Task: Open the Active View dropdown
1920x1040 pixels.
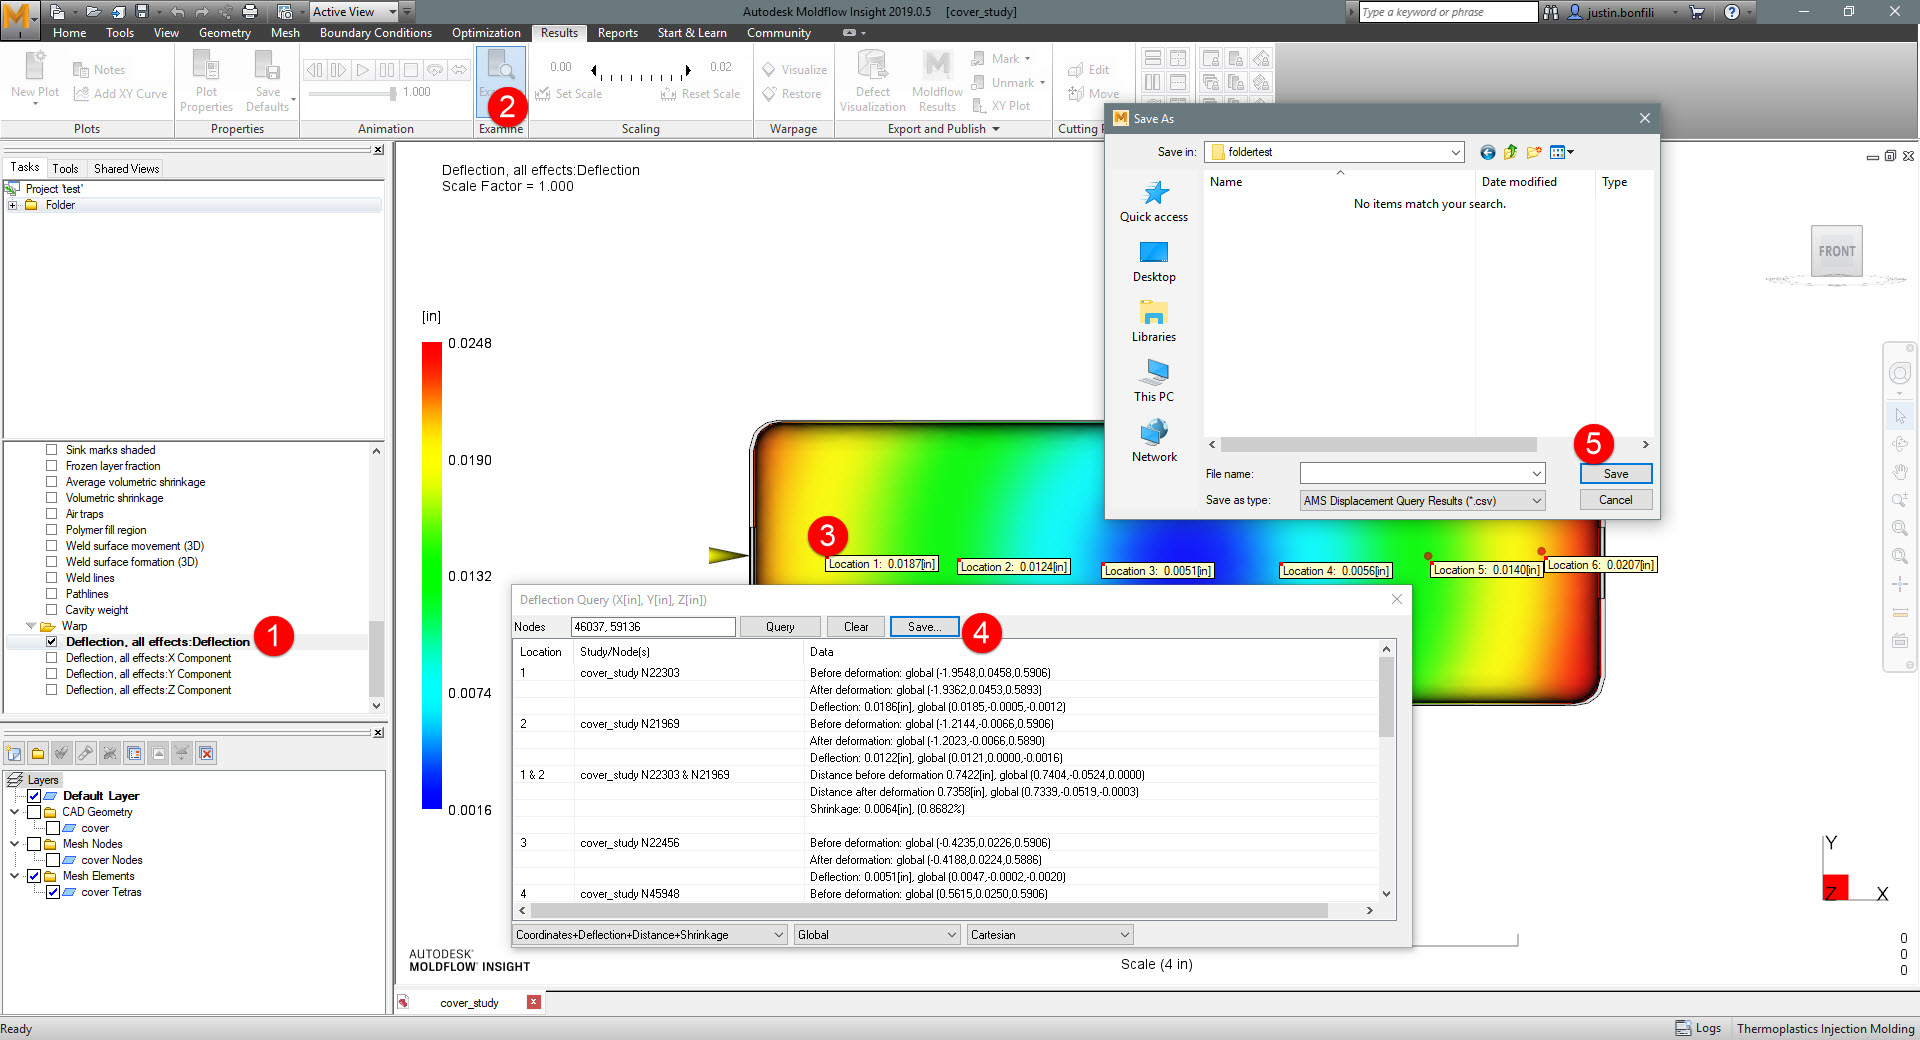Action: (x=393, y=11)
